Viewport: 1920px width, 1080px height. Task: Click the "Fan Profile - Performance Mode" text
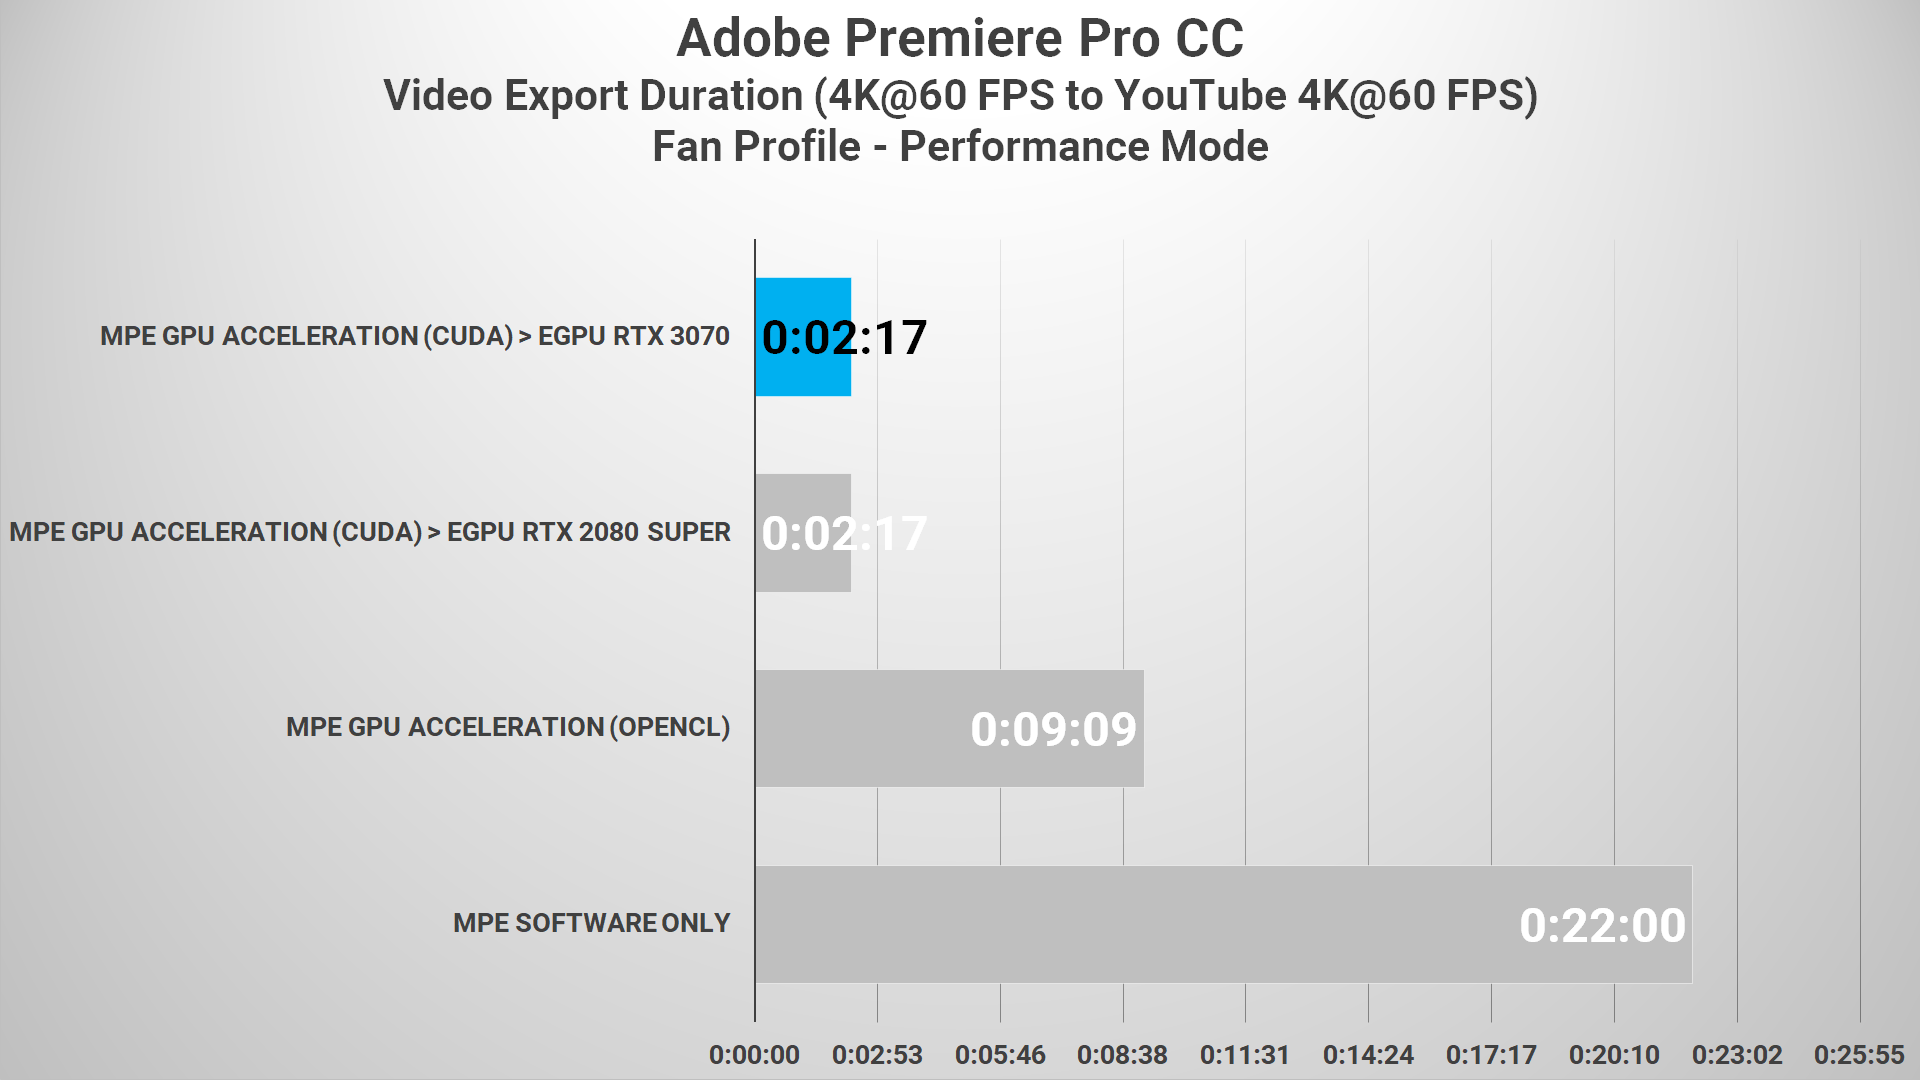click(960, 147)
